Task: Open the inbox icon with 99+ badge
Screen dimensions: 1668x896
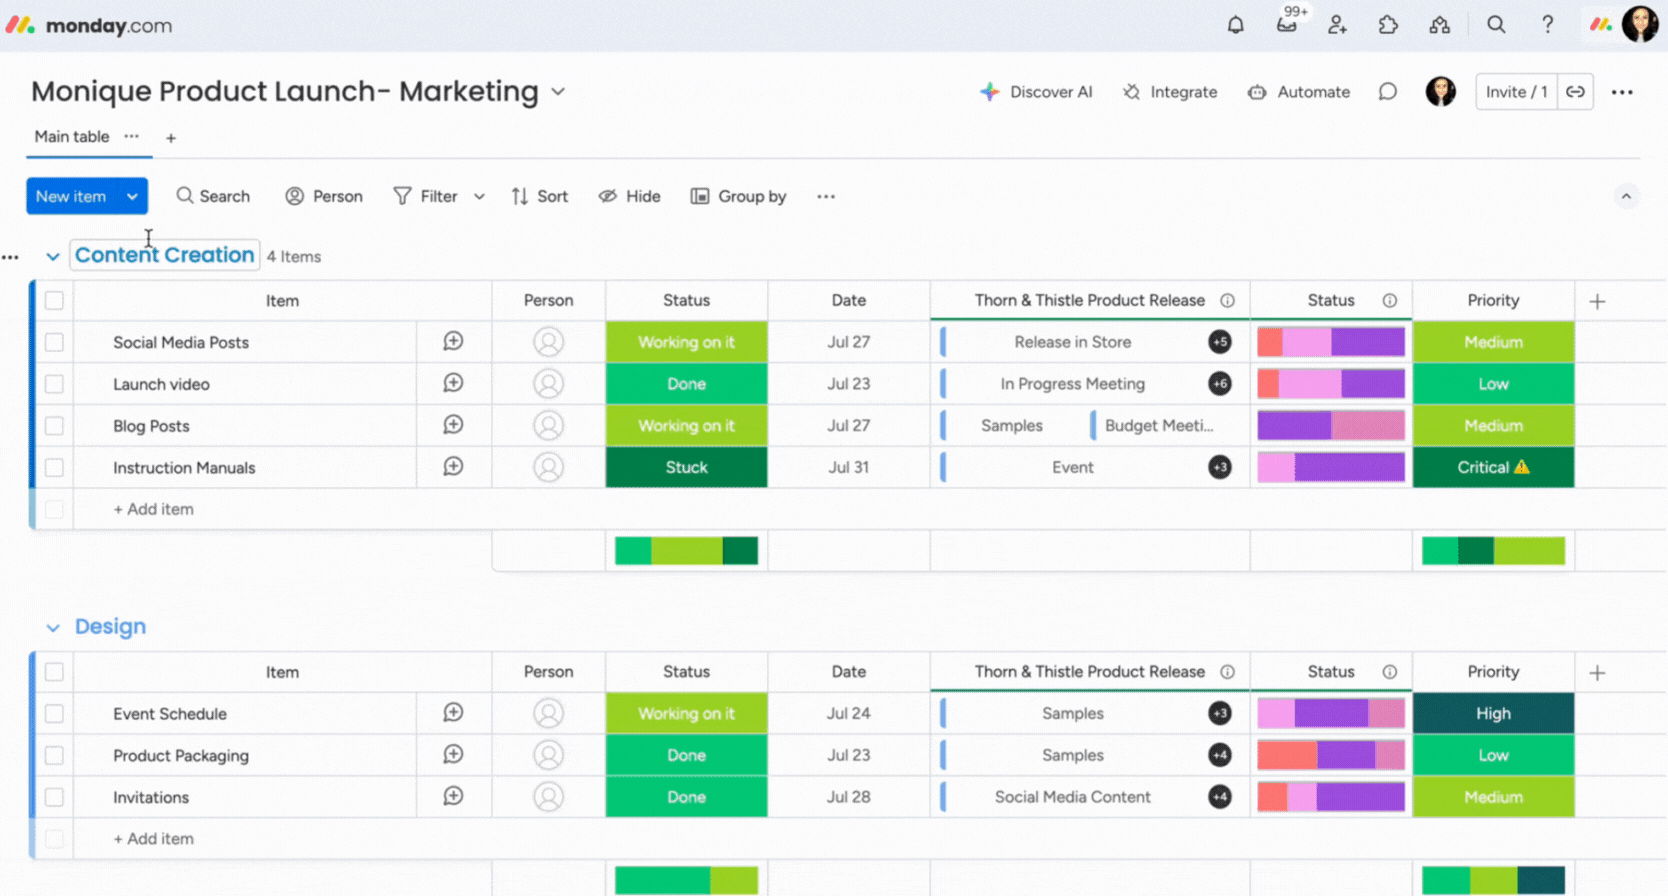Action: coord(1287,25)
